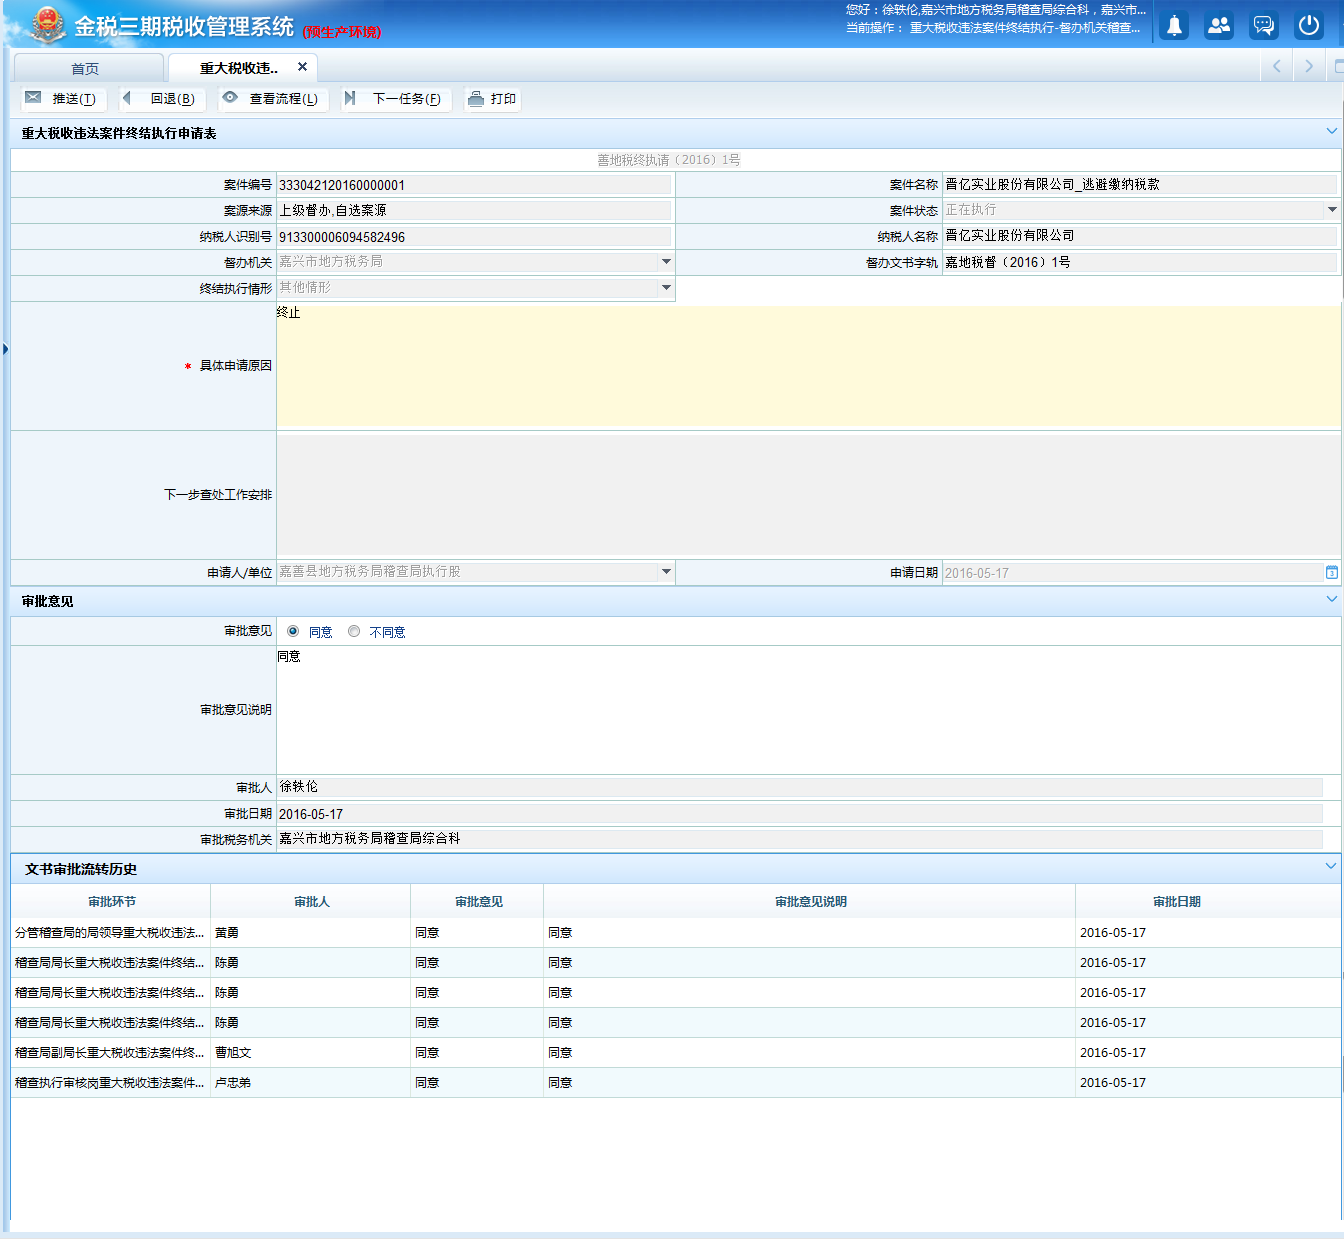Click the 审批人 field 徐轶伦
Viewport: 1344px width, 1239px height.
coord(799,787)
